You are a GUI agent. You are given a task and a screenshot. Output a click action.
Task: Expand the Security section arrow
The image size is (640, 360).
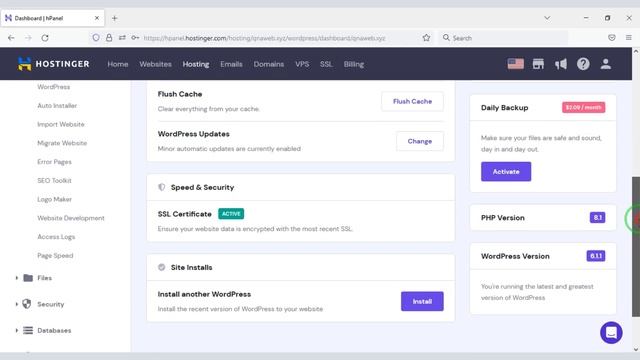pyautogui.click(x=17, y=304)
